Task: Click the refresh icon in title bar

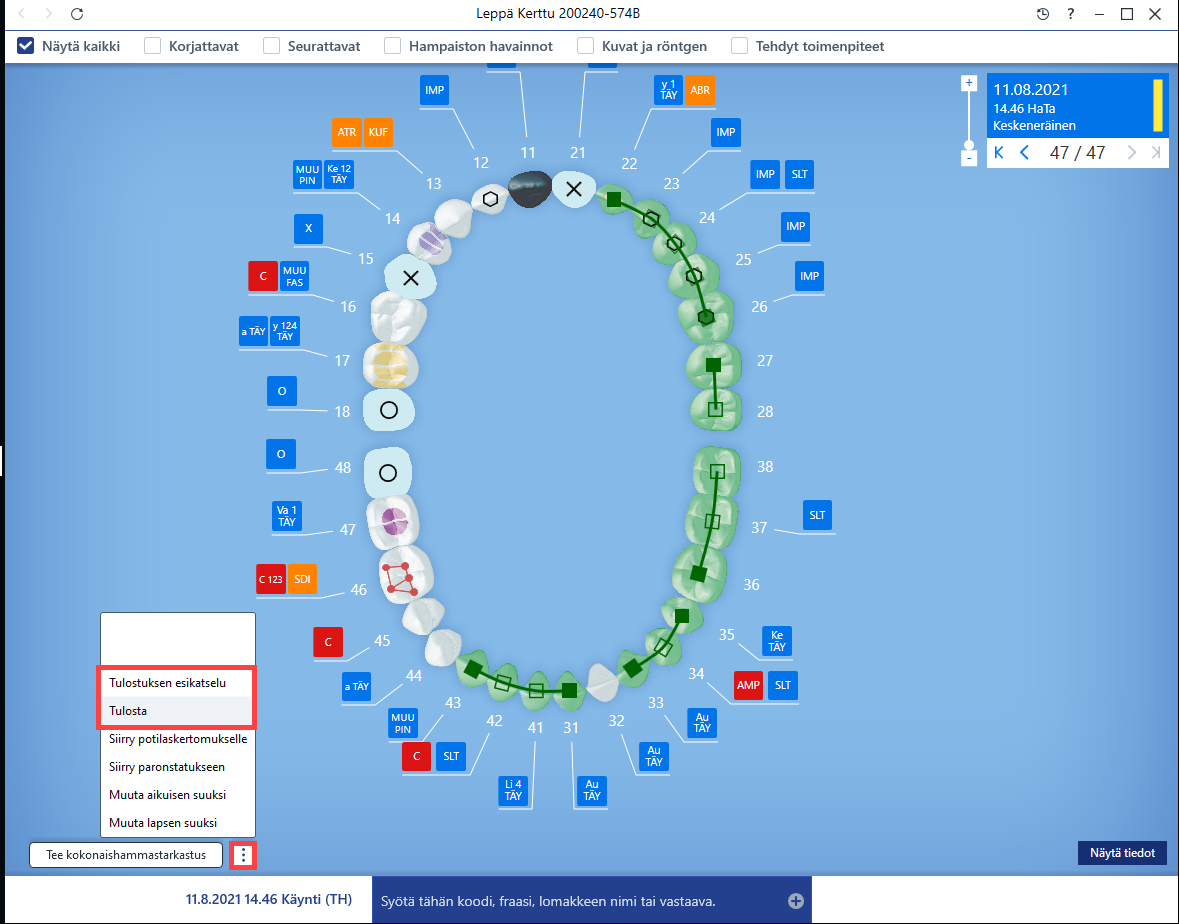Action: pyautogui.click(x=77, y=14)
